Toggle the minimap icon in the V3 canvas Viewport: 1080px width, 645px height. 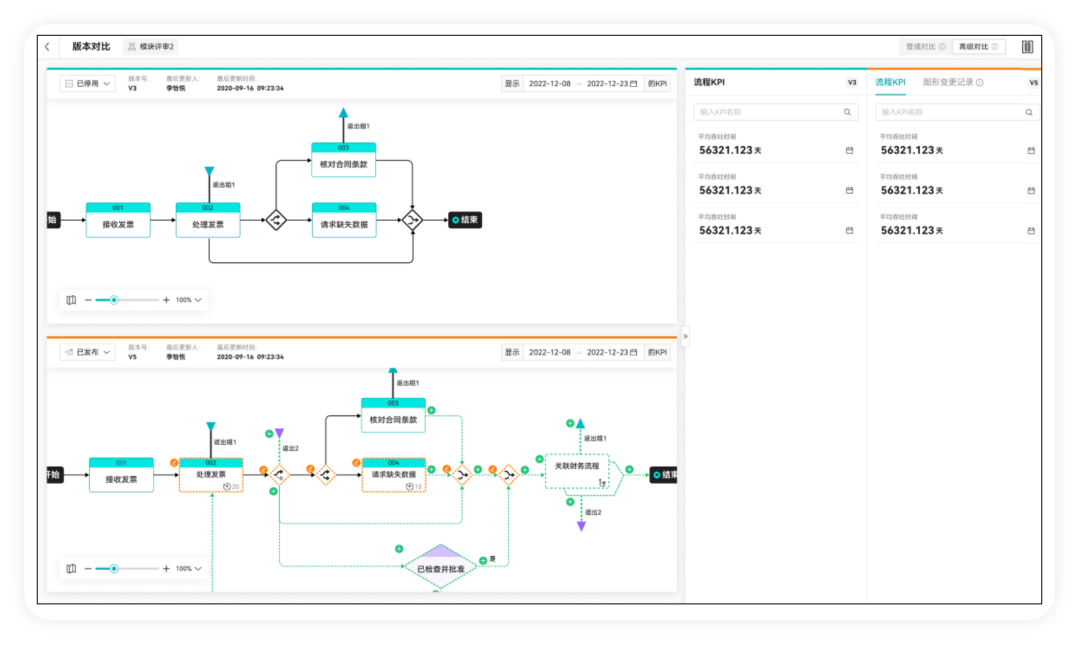click(x=71, y=300)
